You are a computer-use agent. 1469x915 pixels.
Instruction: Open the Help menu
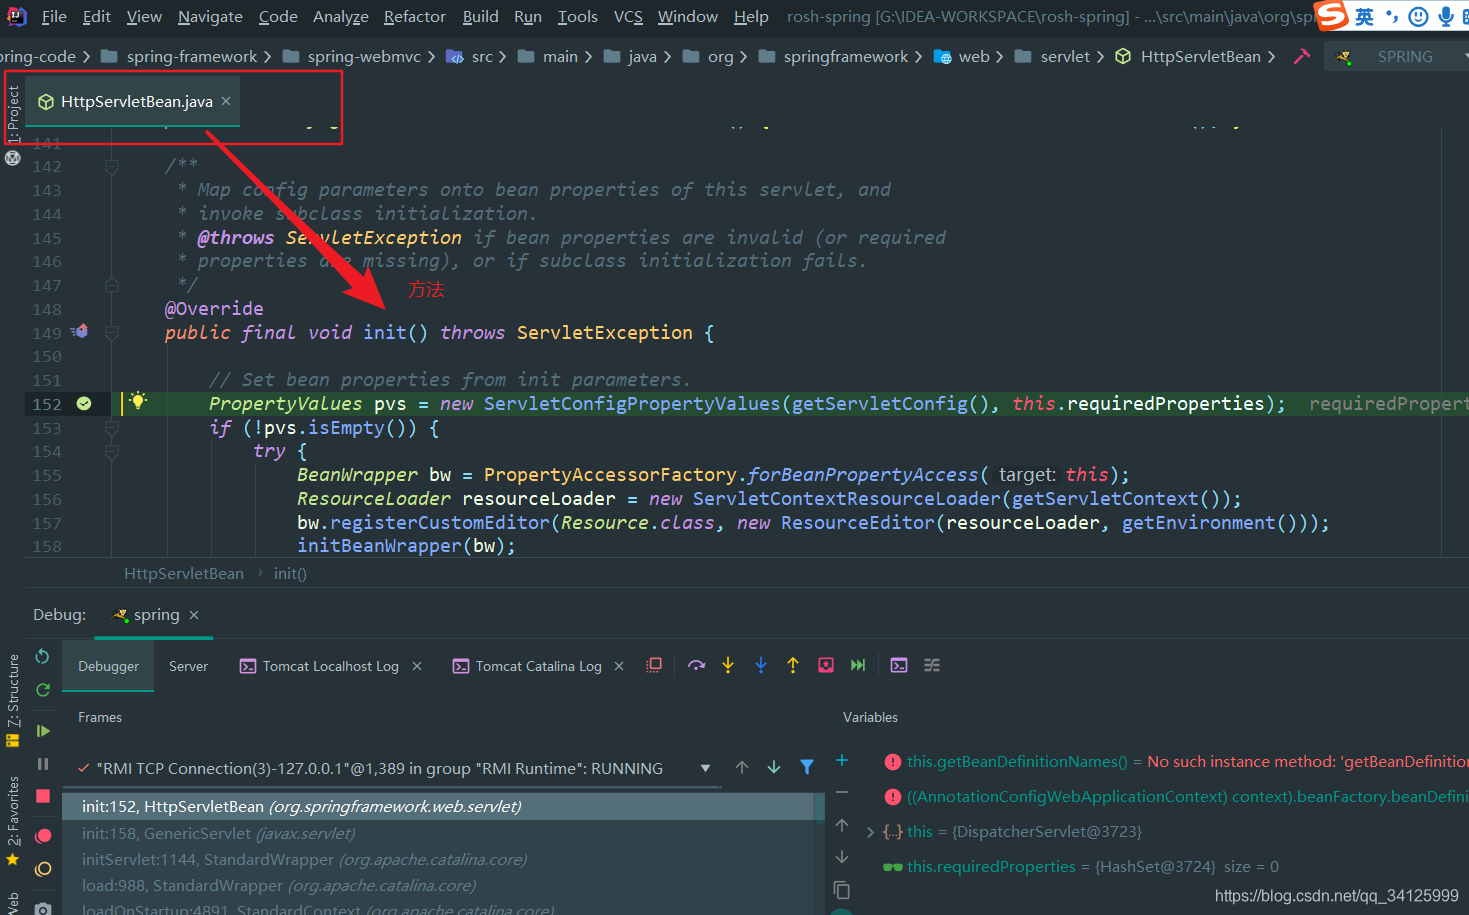[751, 16]
